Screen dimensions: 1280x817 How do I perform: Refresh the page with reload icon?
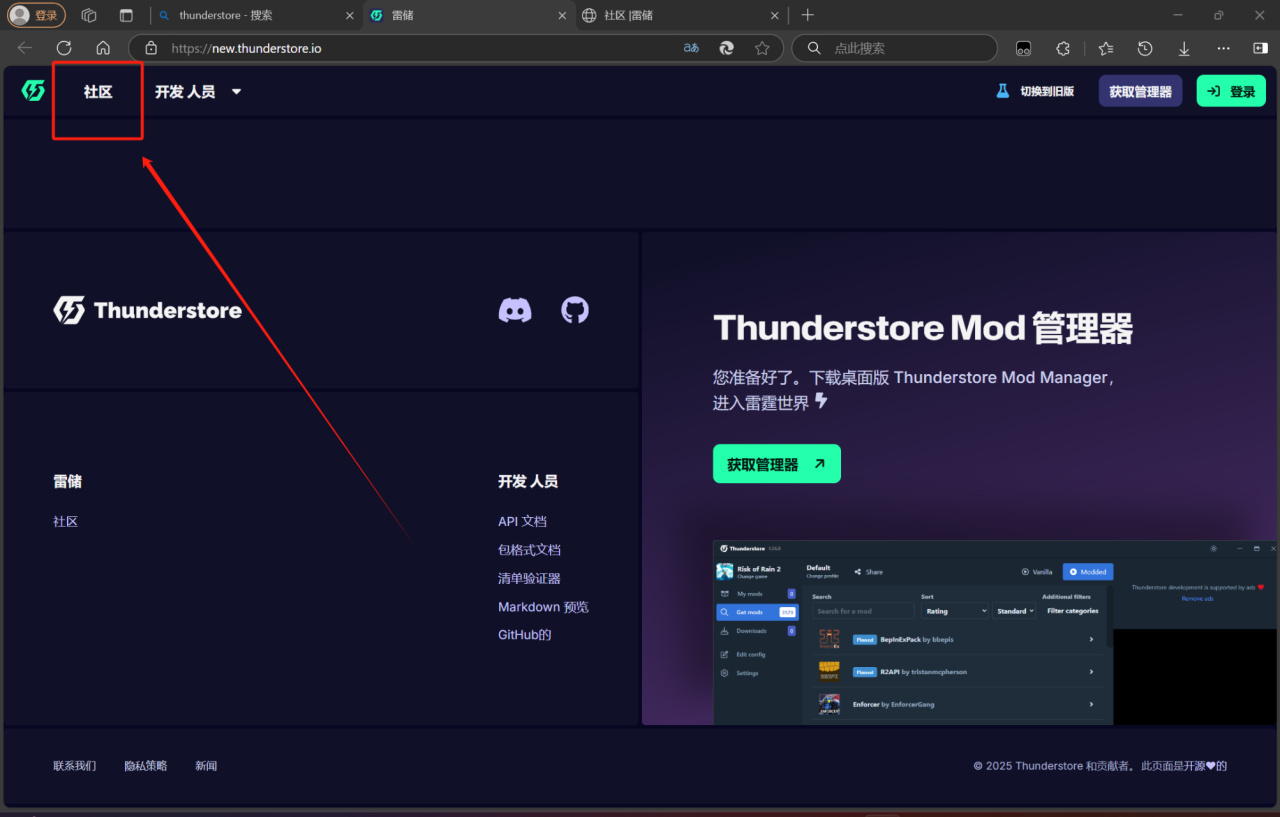(x=64, y=48)
